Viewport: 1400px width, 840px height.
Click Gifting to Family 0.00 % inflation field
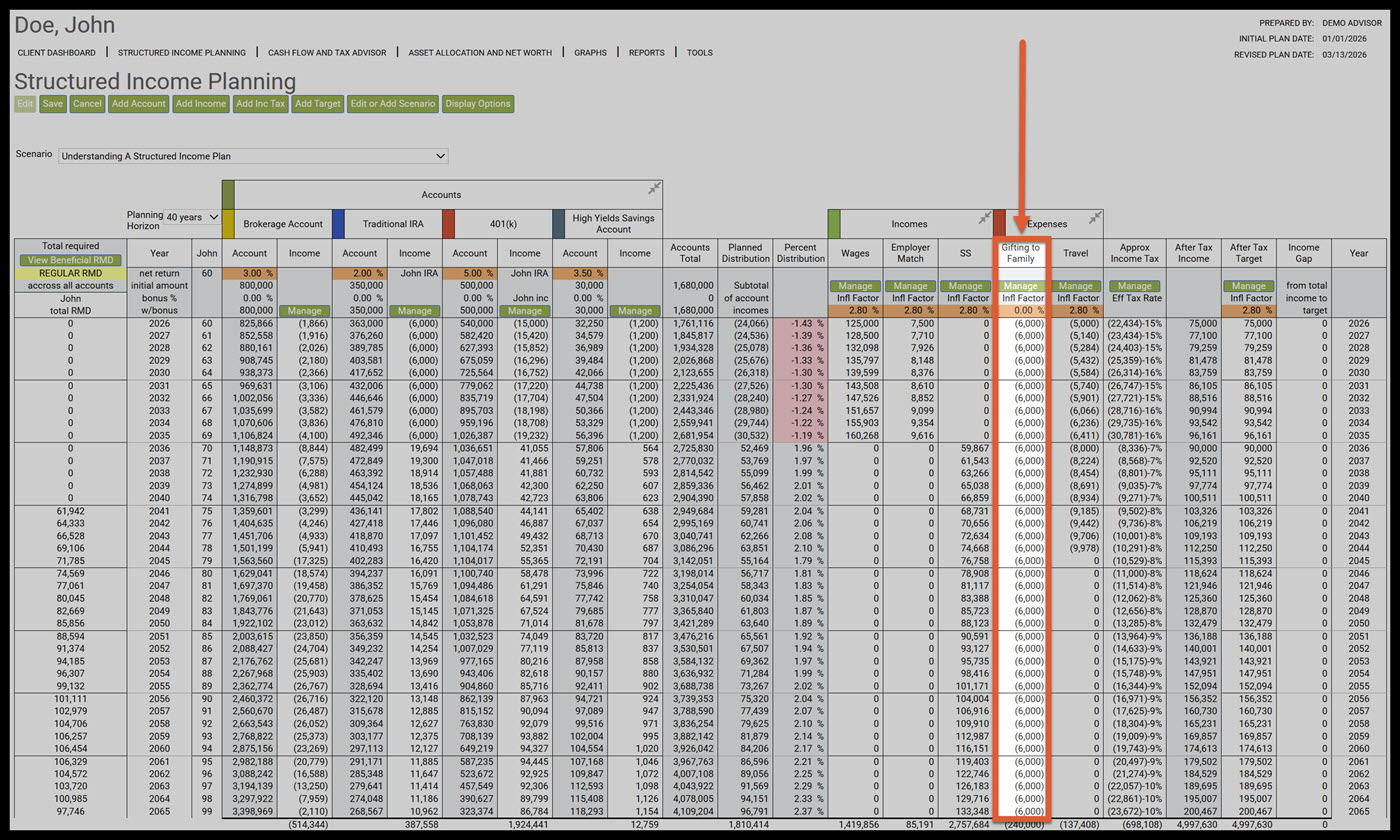pos(1021,311)
